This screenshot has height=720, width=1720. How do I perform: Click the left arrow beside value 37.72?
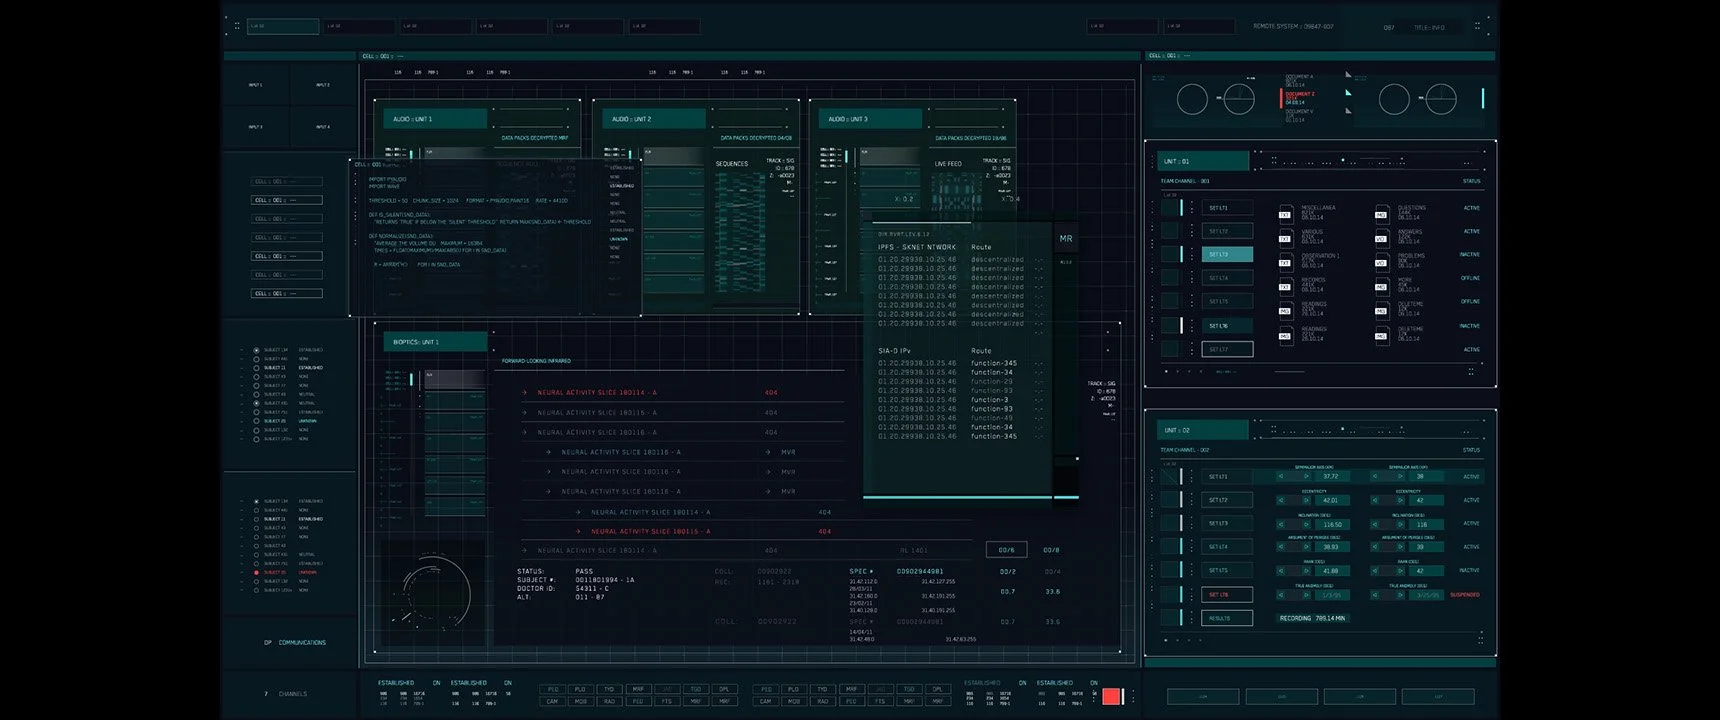(1281, 476)
